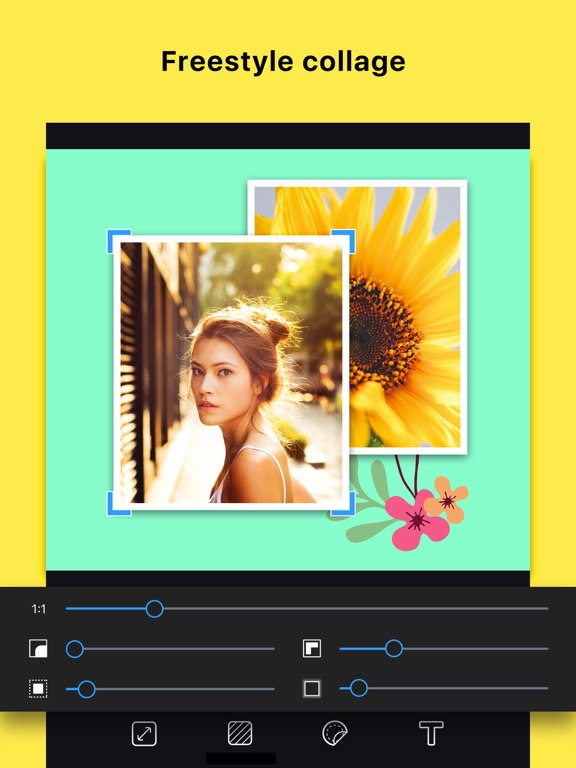Open the sticker tool
Screen dimensions: 576x768
(335, 733)
